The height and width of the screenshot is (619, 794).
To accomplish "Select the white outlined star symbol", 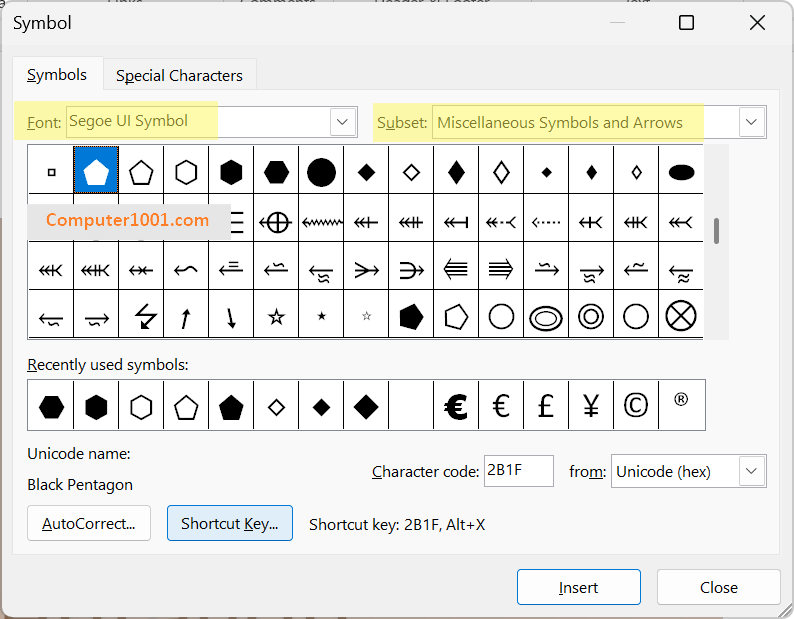I will (x=276, y=317).
